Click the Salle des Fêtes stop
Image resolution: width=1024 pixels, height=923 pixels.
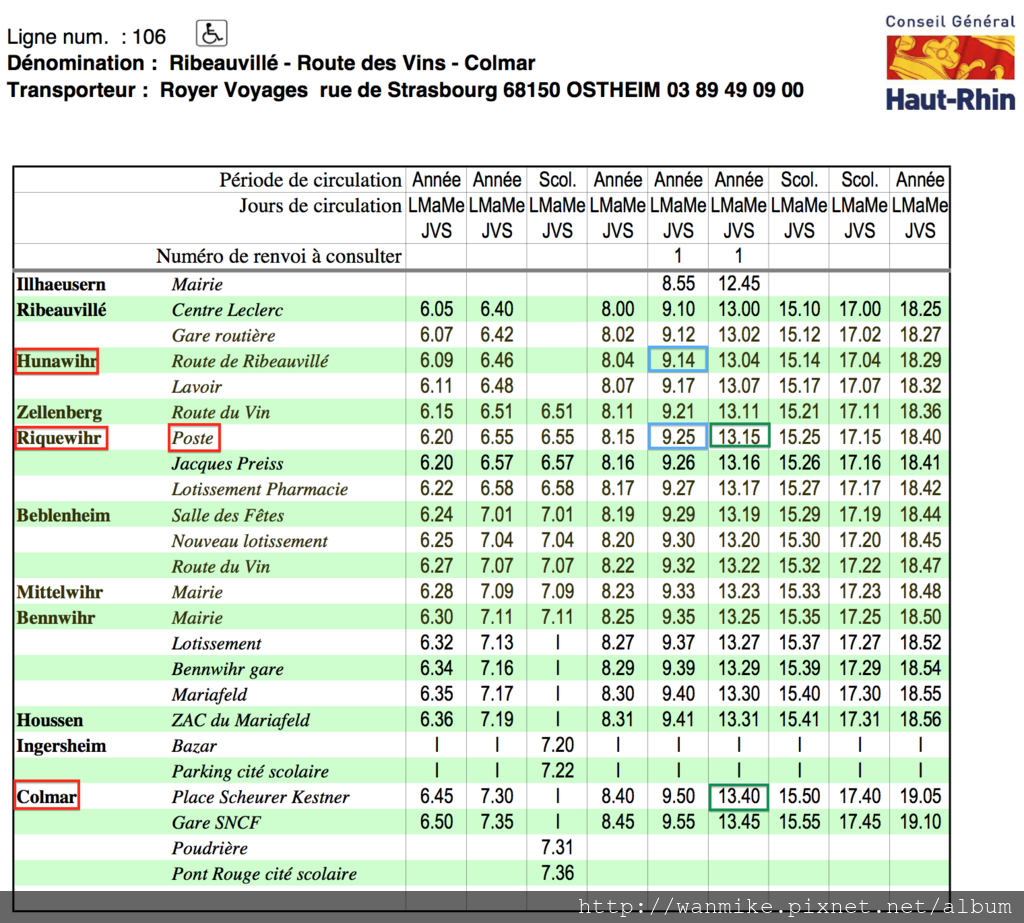[x=228, y=515]
